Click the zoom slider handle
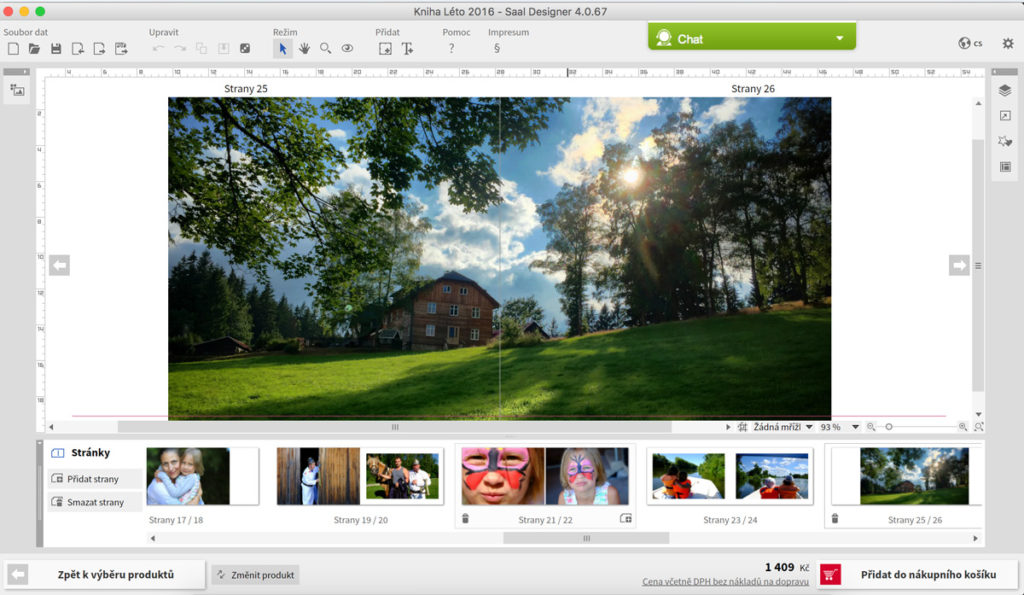This screenshot has width=1024, height=595. pos(888,427)
